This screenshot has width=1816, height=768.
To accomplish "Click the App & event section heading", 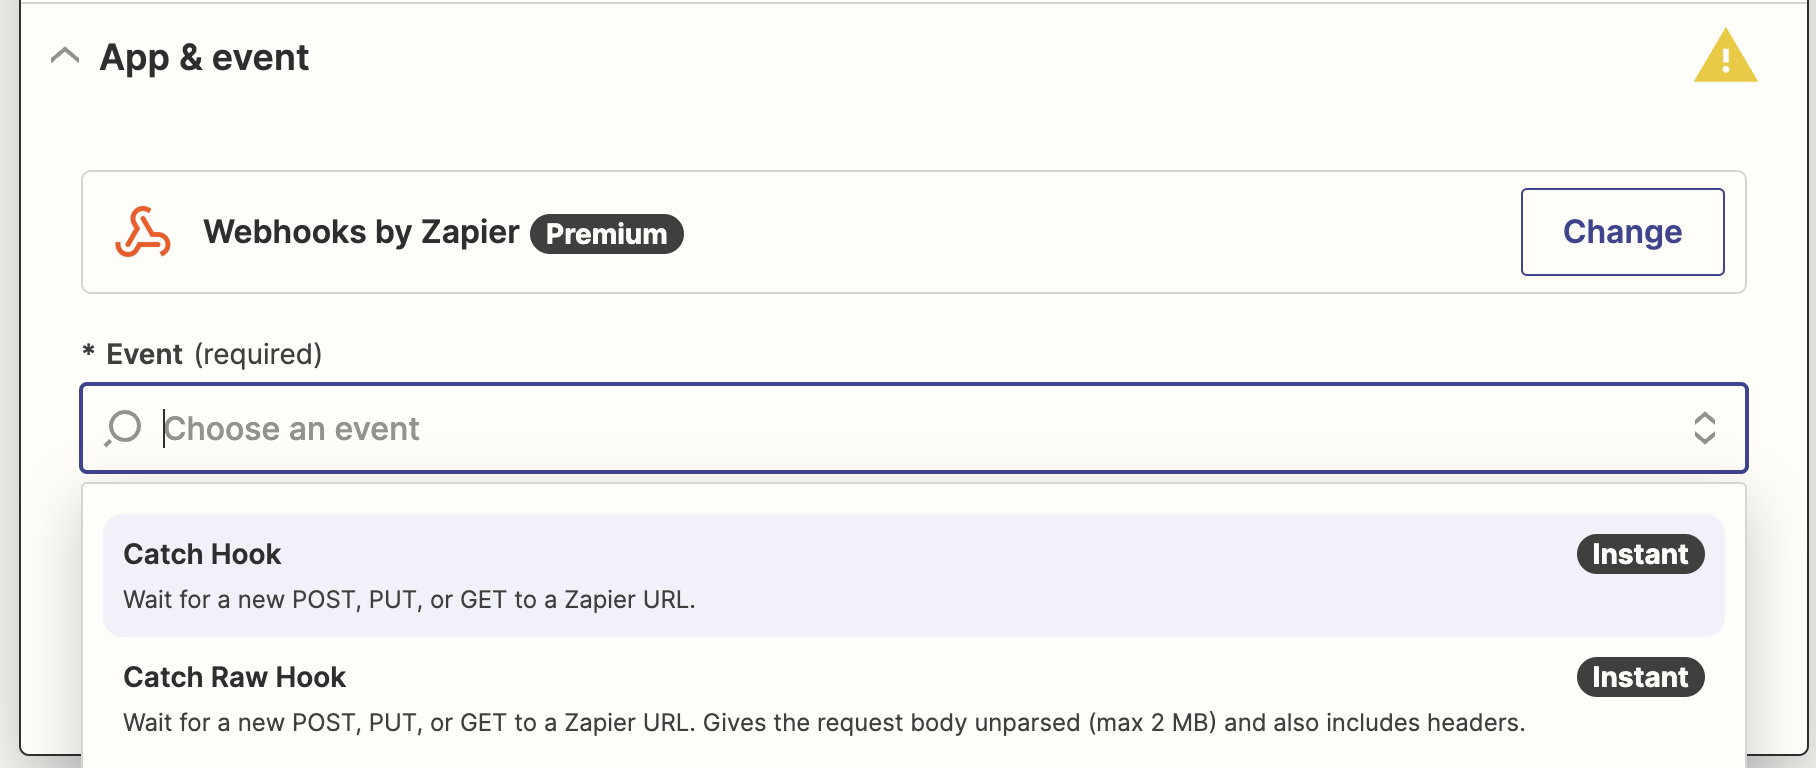I will point(204,58).
